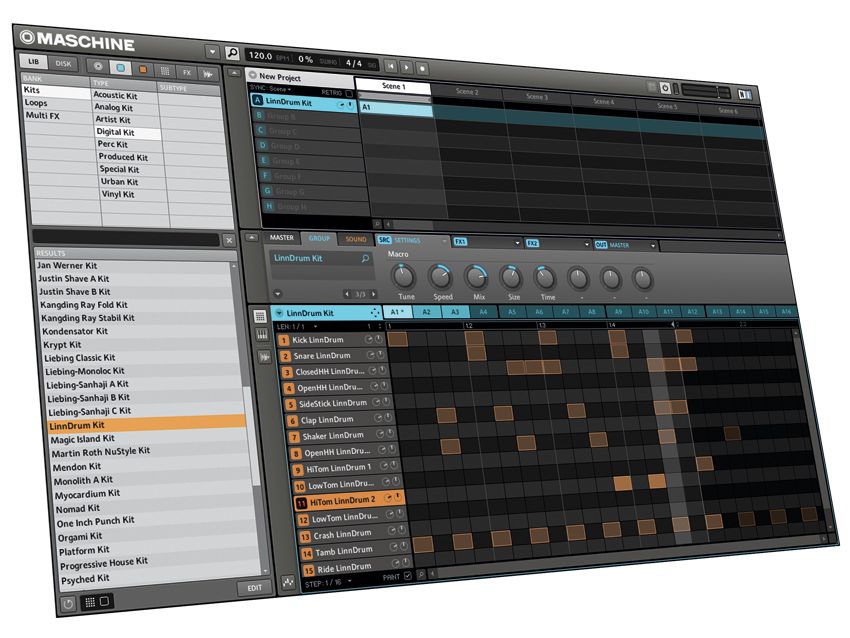
Task: Select the Scene 1 tab
Action: point(393,86)
